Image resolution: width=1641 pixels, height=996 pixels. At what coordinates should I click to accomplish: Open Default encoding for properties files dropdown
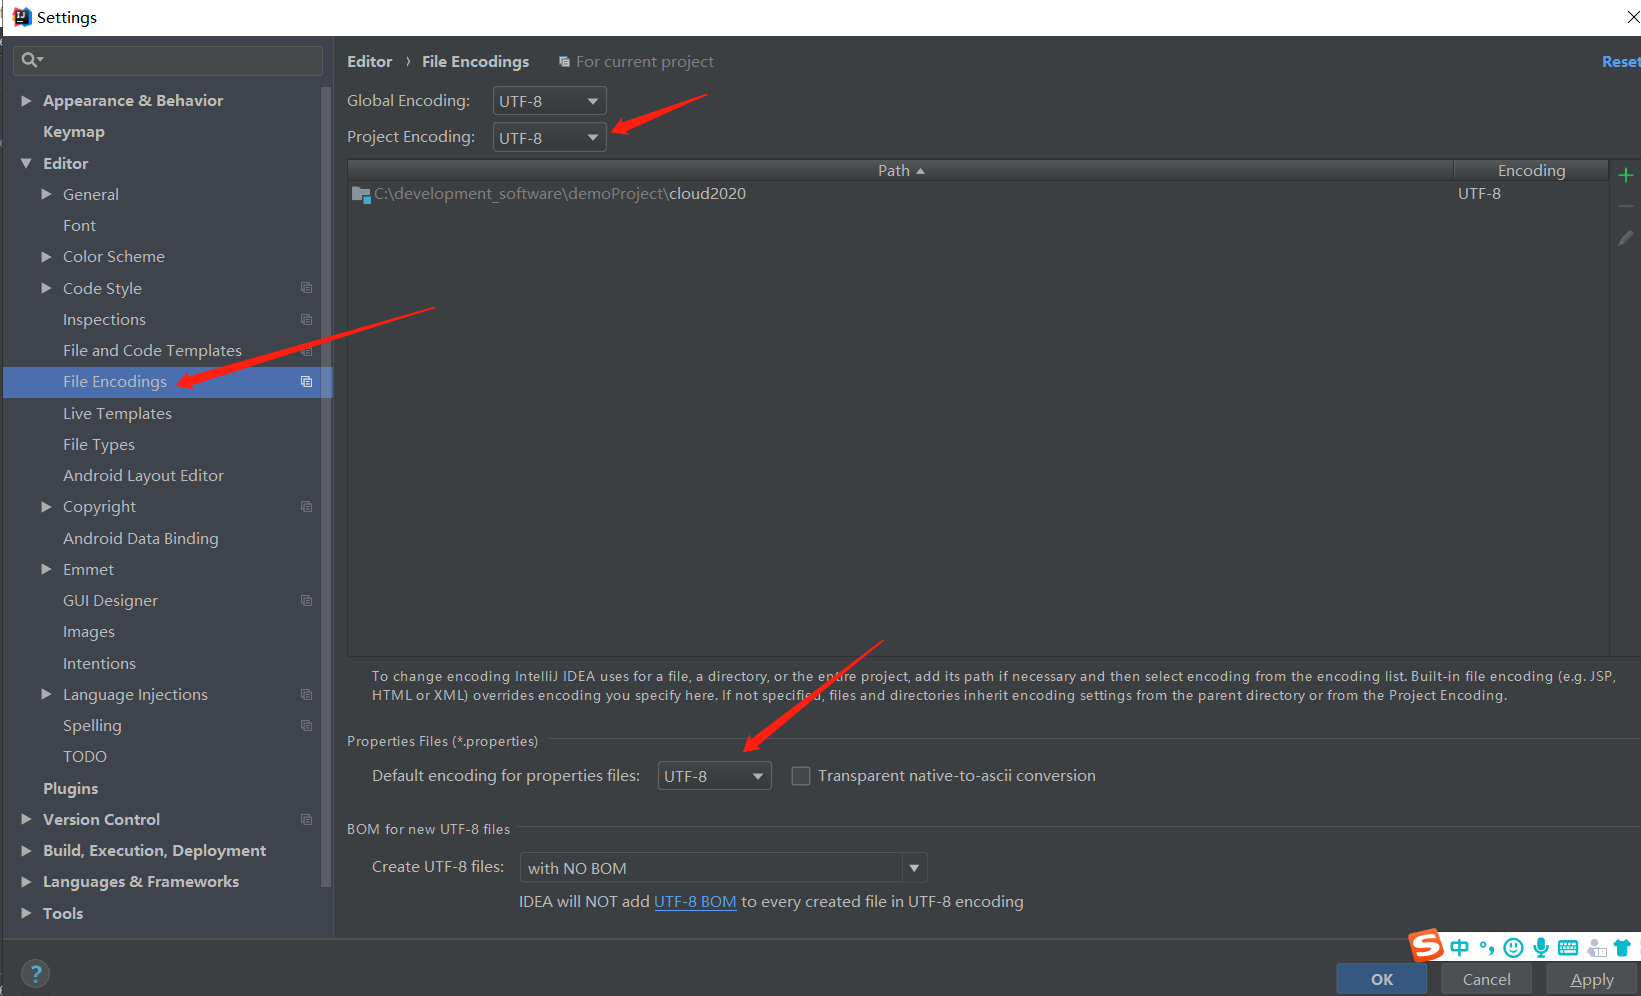pos(715,776)
